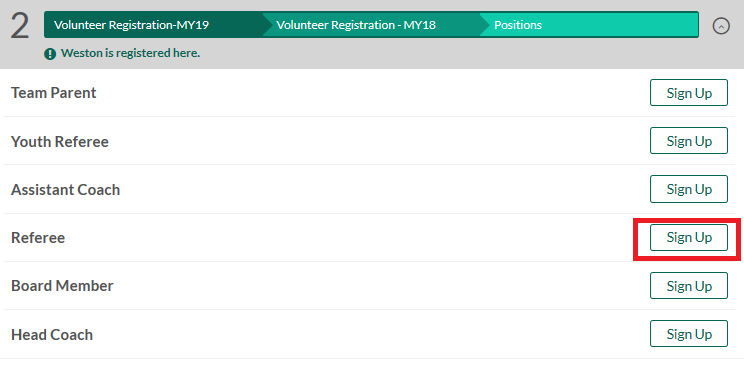Click the Team Parent position label
This screenshot has height=366, width=744.
(x=54, y=93)
